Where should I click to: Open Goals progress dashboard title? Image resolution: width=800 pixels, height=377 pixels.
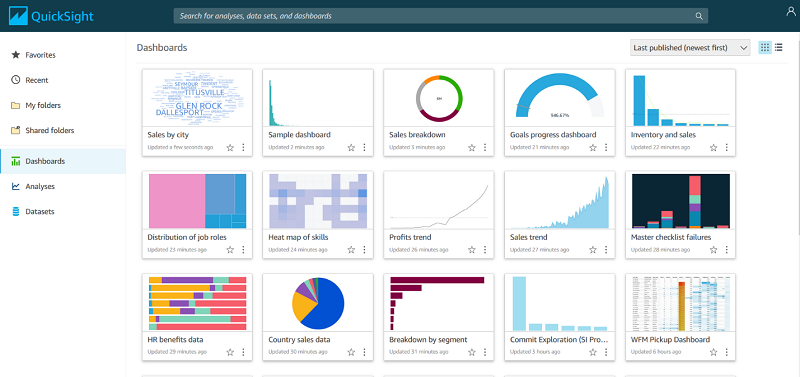[x=553, y=135]
